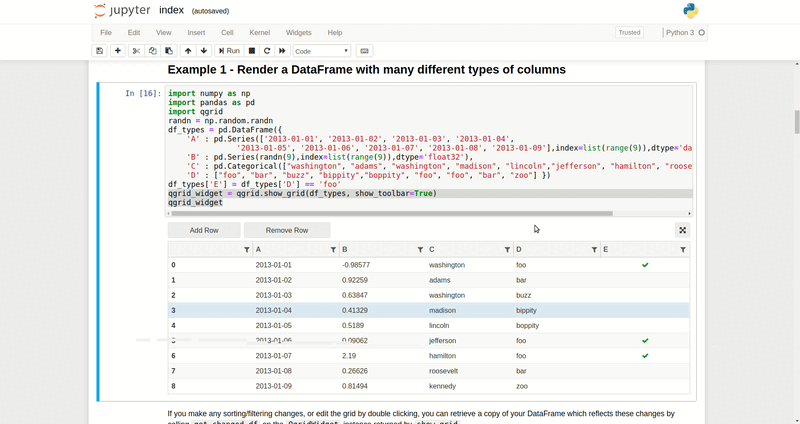Click the Python logo icon
This screenshot has width=800, height=424.
[691, 11]
